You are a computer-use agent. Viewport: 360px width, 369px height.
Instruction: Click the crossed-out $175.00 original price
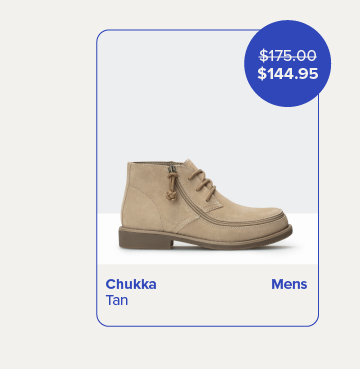288,55
